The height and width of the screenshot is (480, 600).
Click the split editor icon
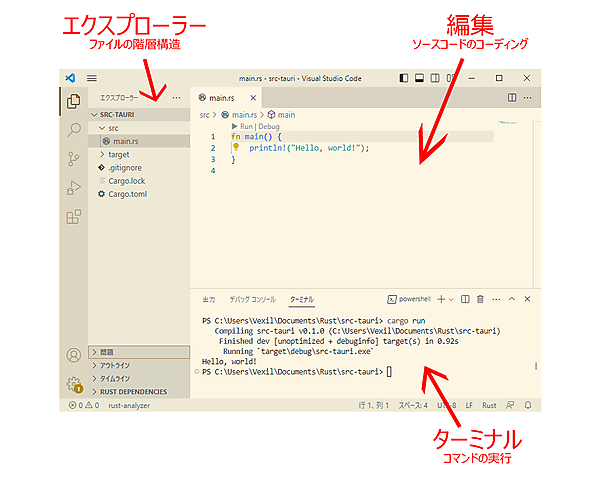pyautogui.click(x=513, y=97)
